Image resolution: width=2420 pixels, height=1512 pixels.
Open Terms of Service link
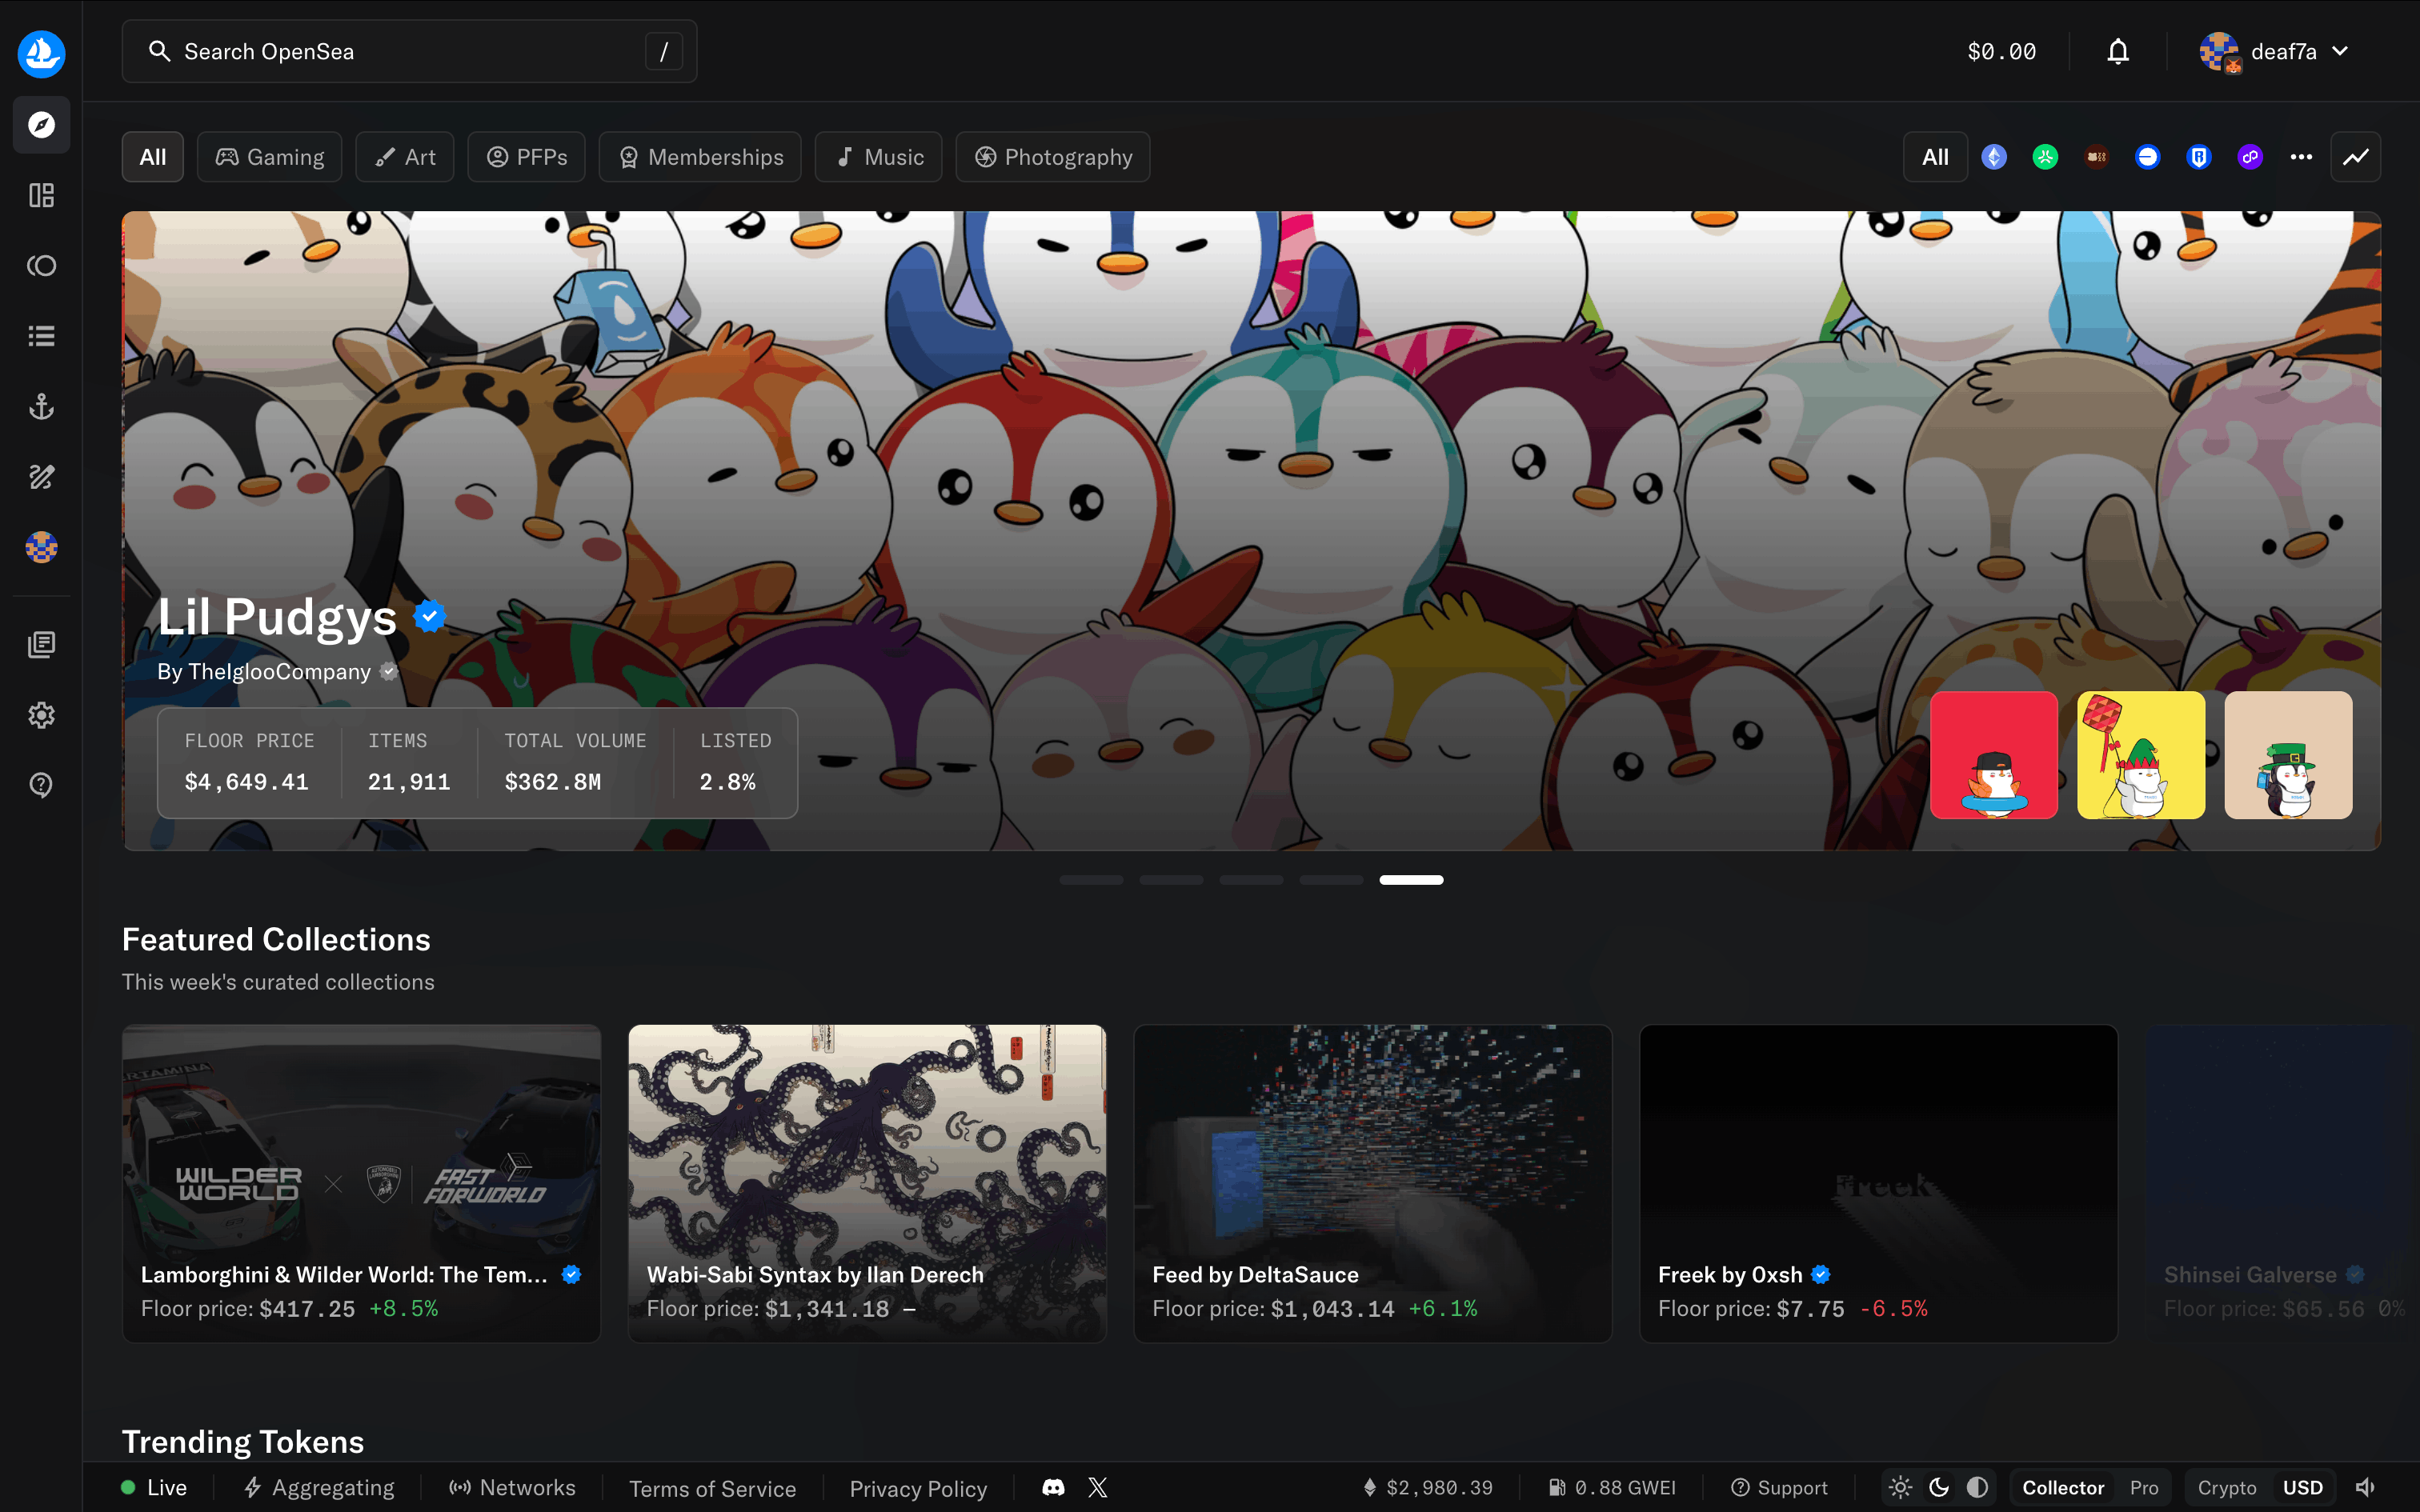point(712,1488)
